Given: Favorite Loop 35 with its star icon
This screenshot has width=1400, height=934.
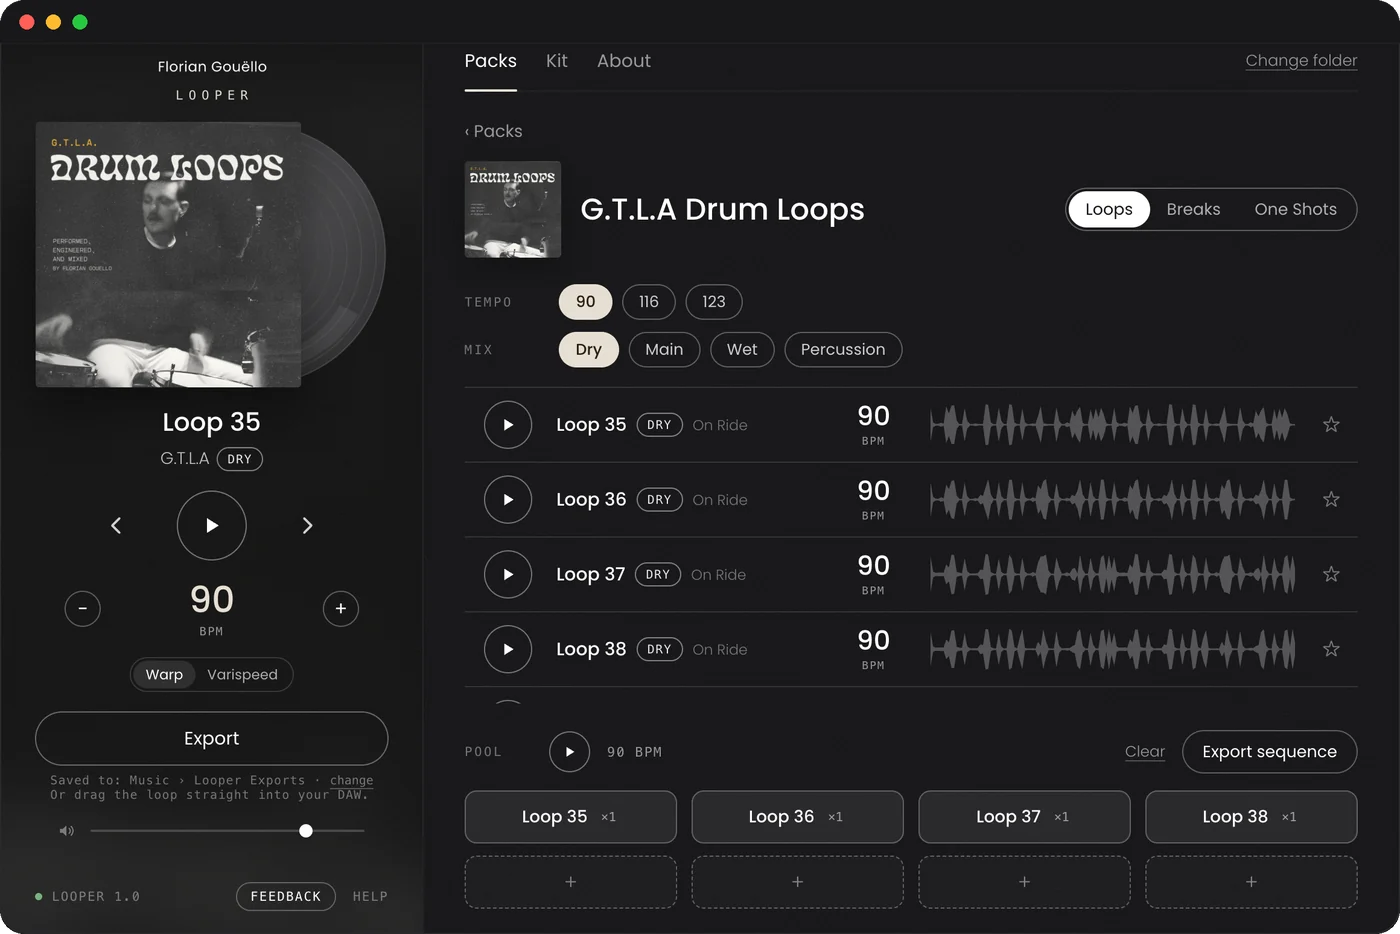Looking at the screenshot, I should pos(1331,425).
